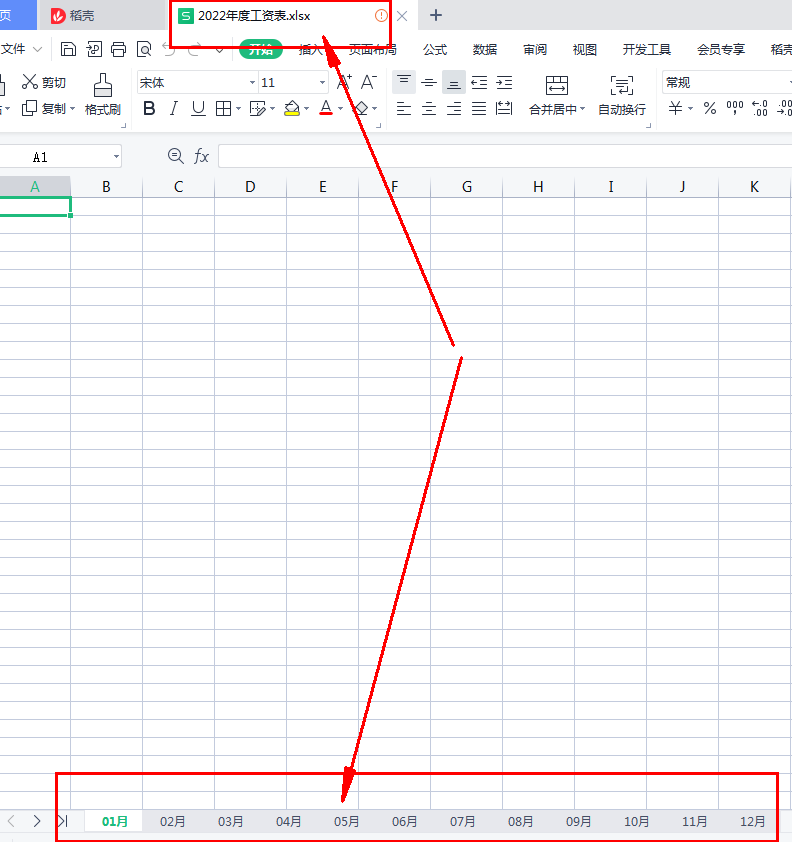Click the clear formatting eraser icon

click(x=361, y=108)
